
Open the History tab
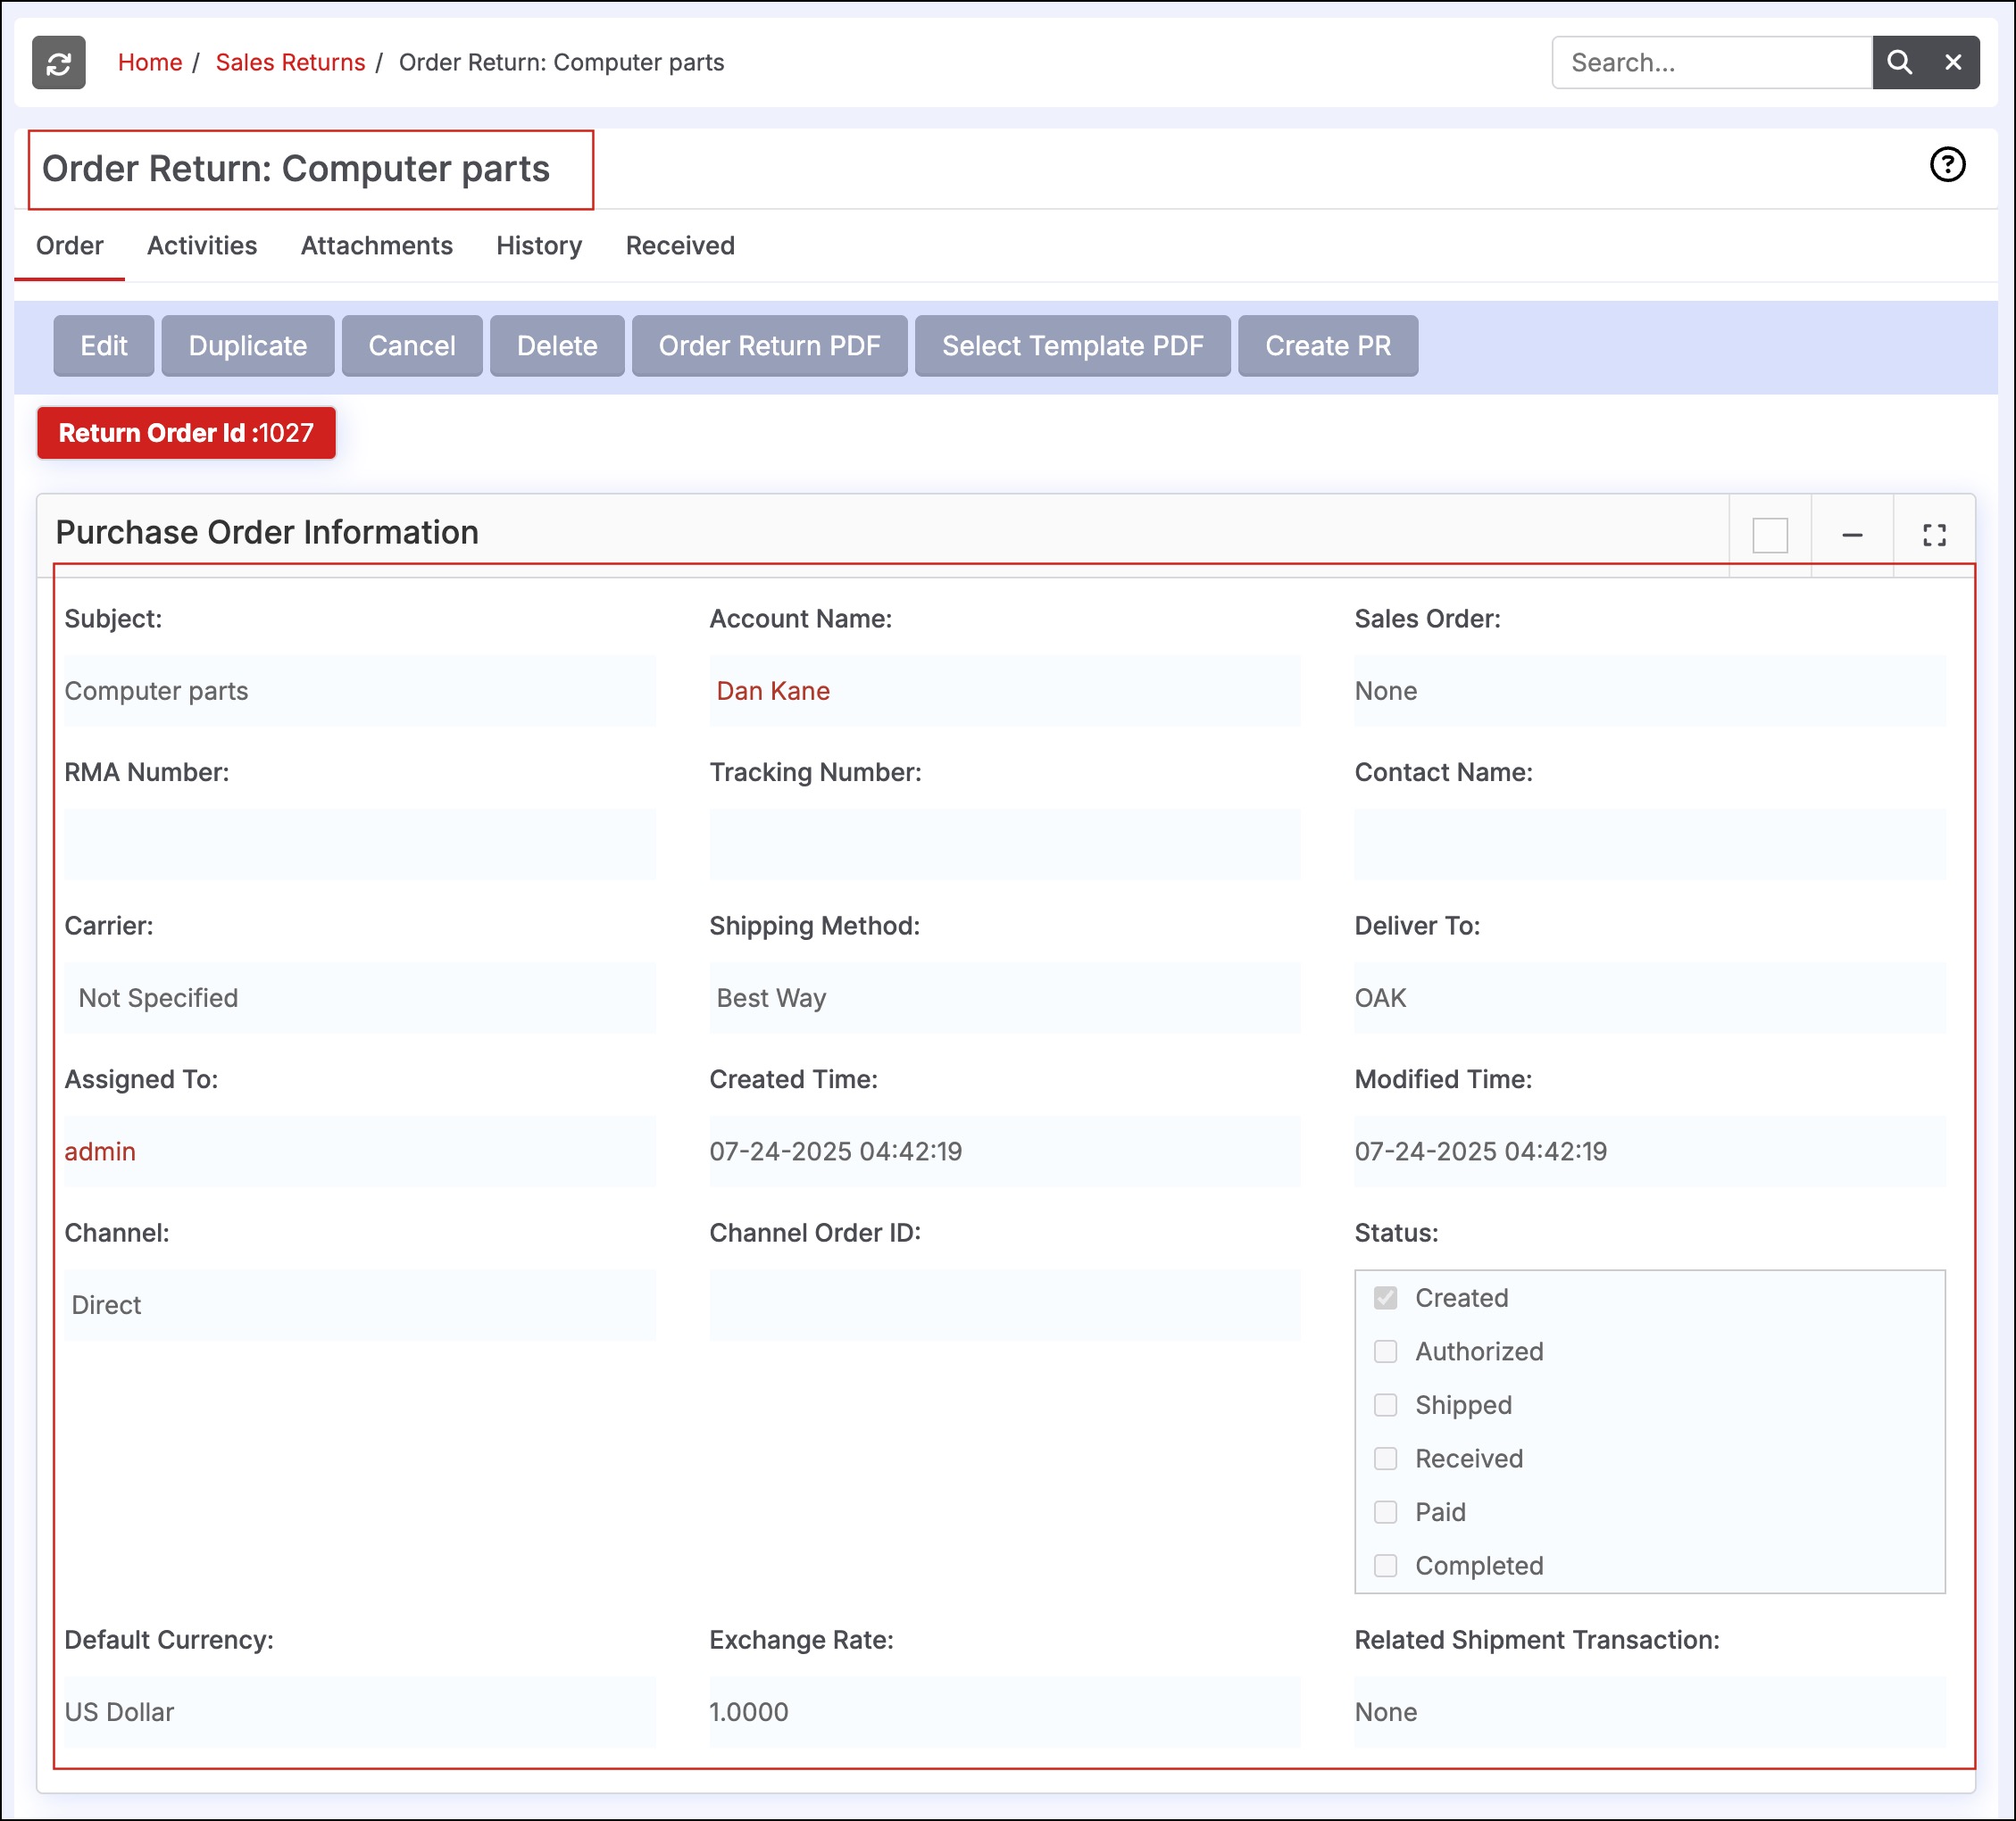(539, 246)
